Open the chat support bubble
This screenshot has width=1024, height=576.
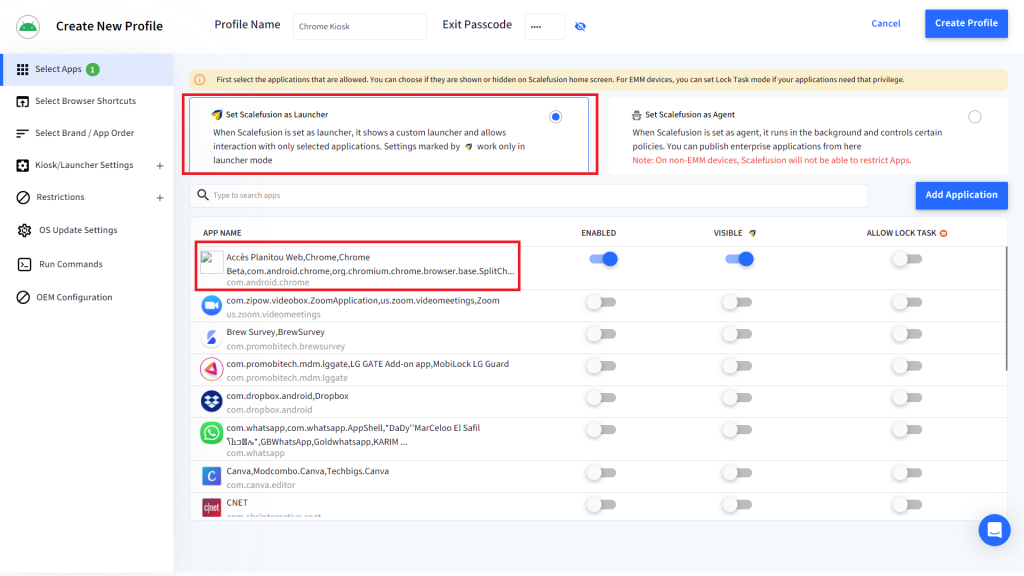point(994,530)
